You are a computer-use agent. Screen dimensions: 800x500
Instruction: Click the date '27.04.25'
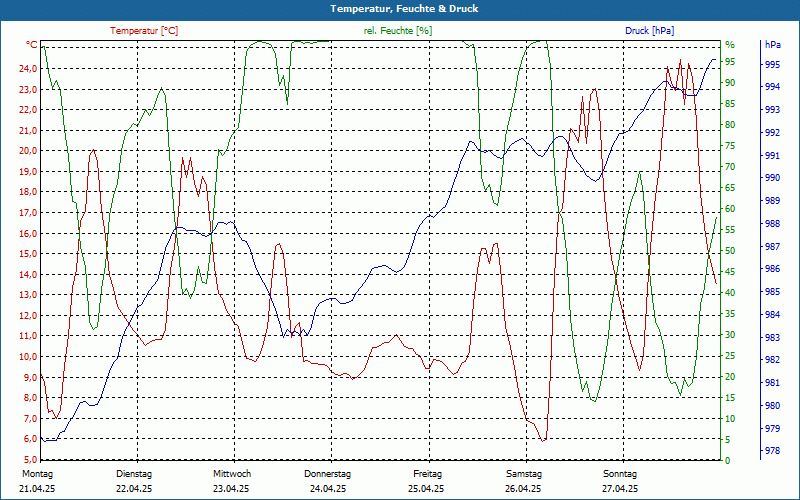(620, 489)
